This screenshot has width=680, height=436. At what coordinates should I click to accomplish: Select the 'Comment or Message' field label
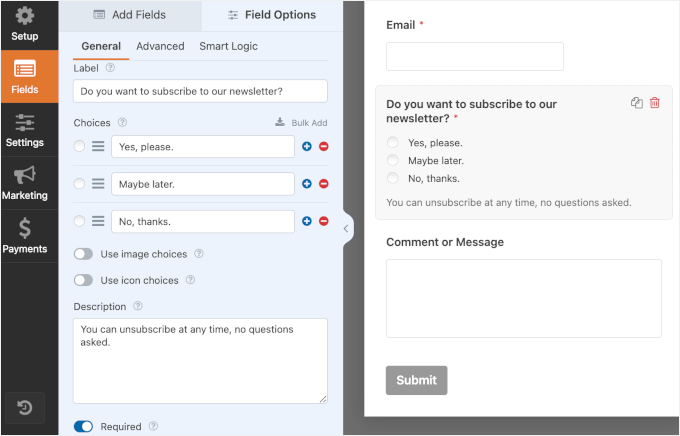445,242
